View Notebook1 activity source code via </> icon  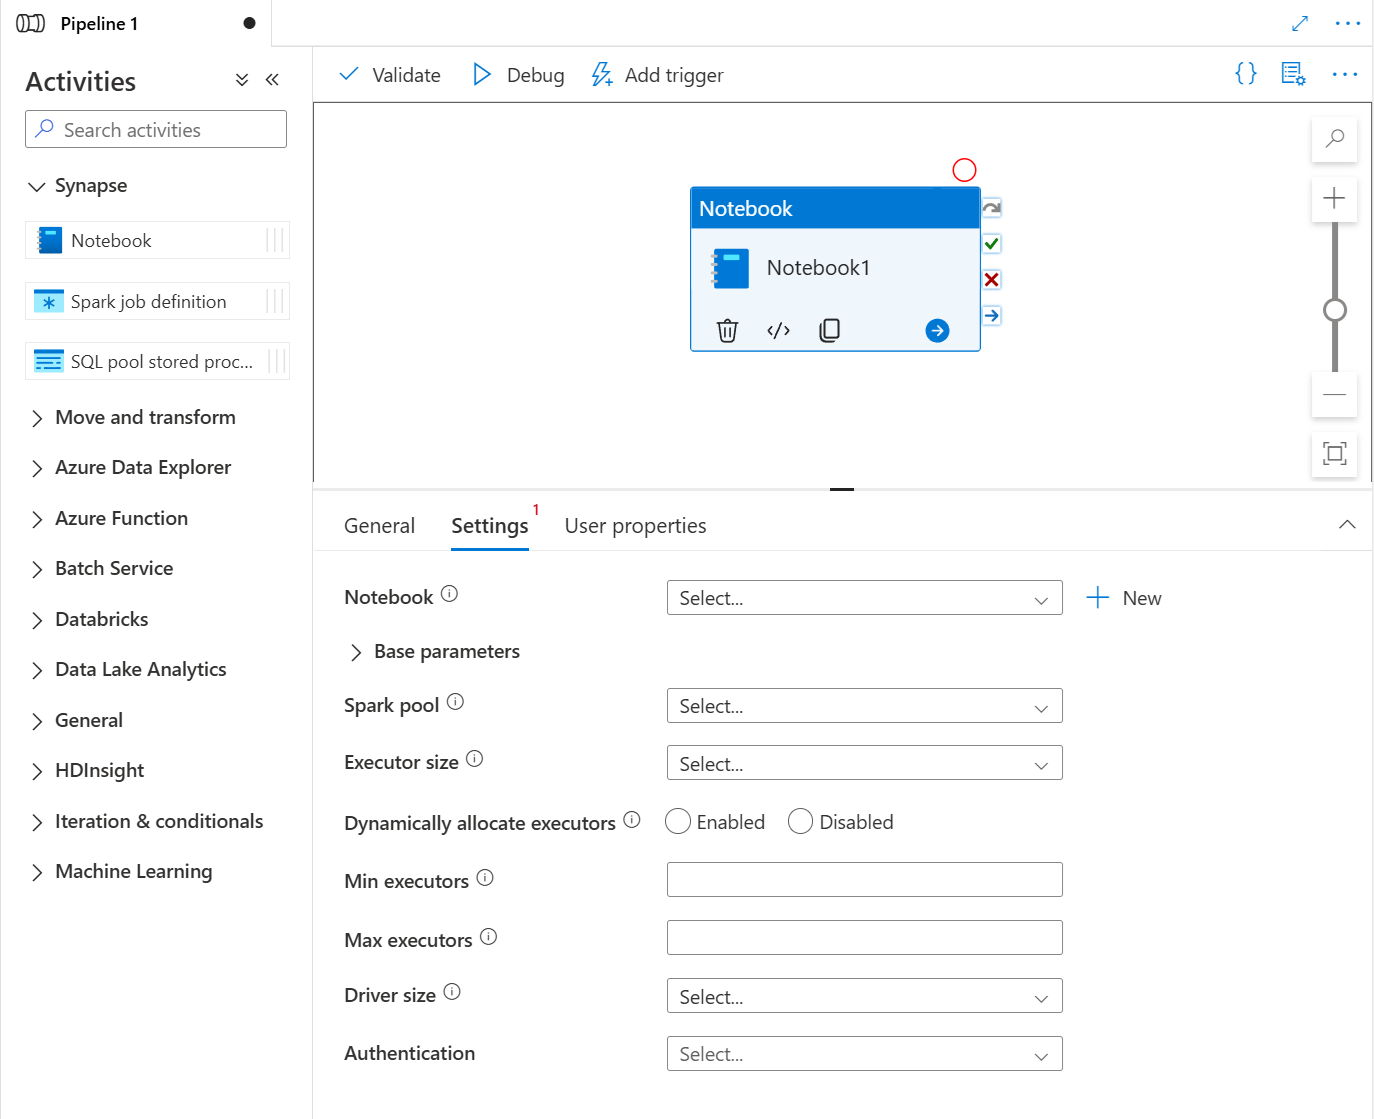point(778,330)
